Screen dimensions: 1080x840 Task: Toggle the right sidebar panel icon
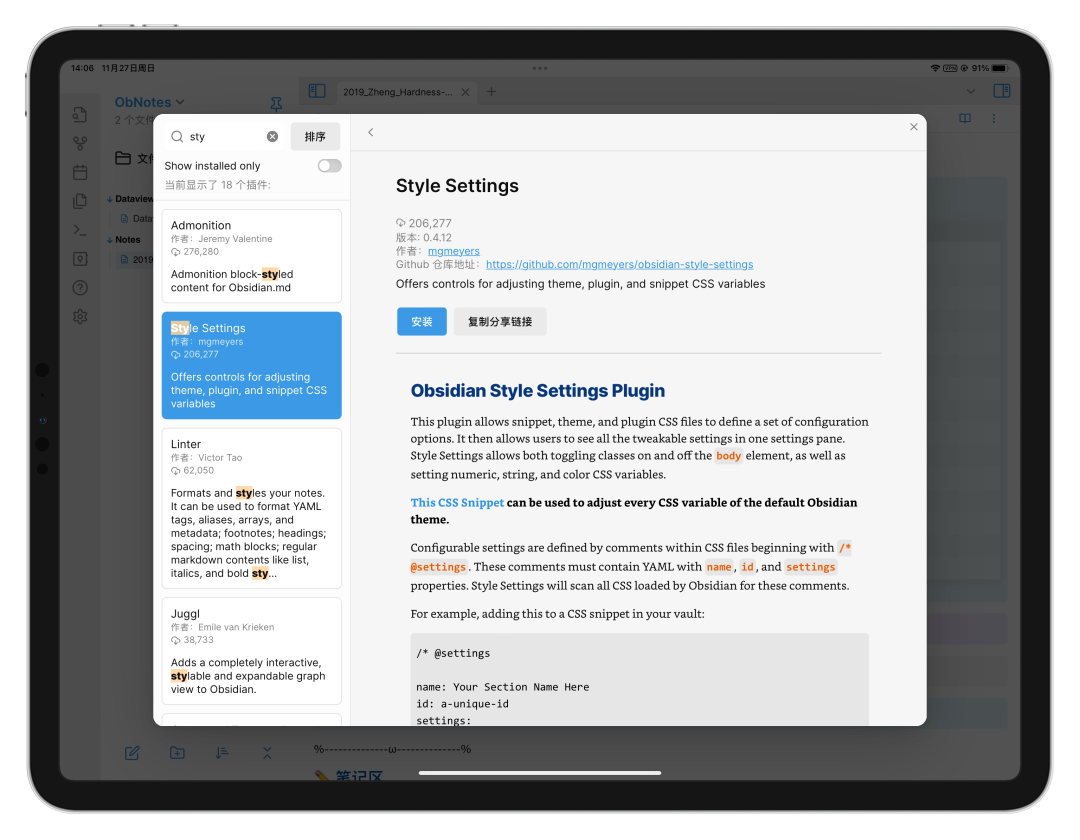(1001, 91)
